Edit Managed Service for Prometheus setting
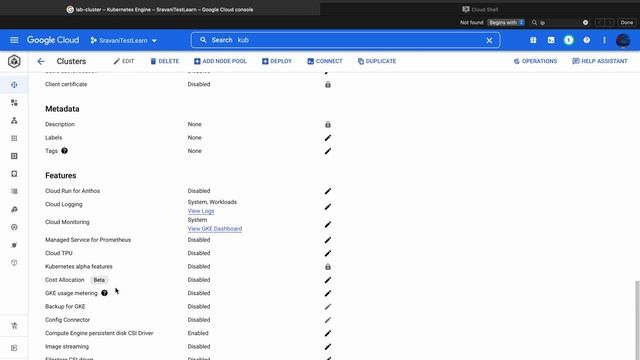This screenshot has width=640, height=360. [x=328, y=240]
